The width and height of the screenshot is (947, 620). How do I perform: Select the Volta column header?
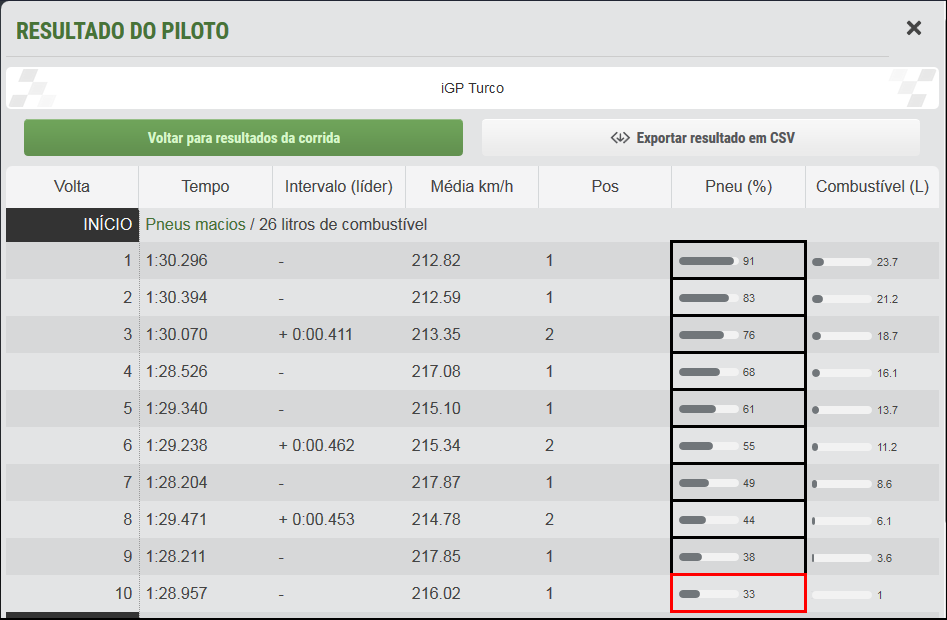coord(72,187)
